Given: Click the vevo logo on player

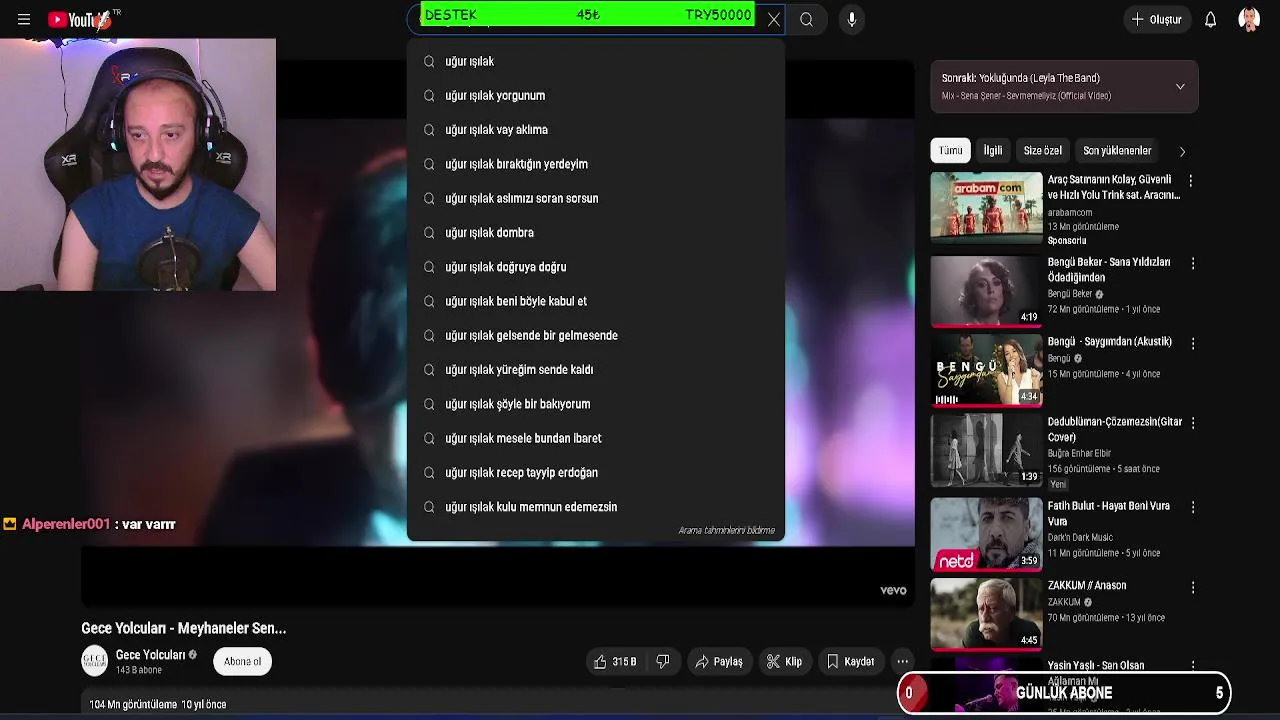Looking at the screenshot, I should [893, 590].
